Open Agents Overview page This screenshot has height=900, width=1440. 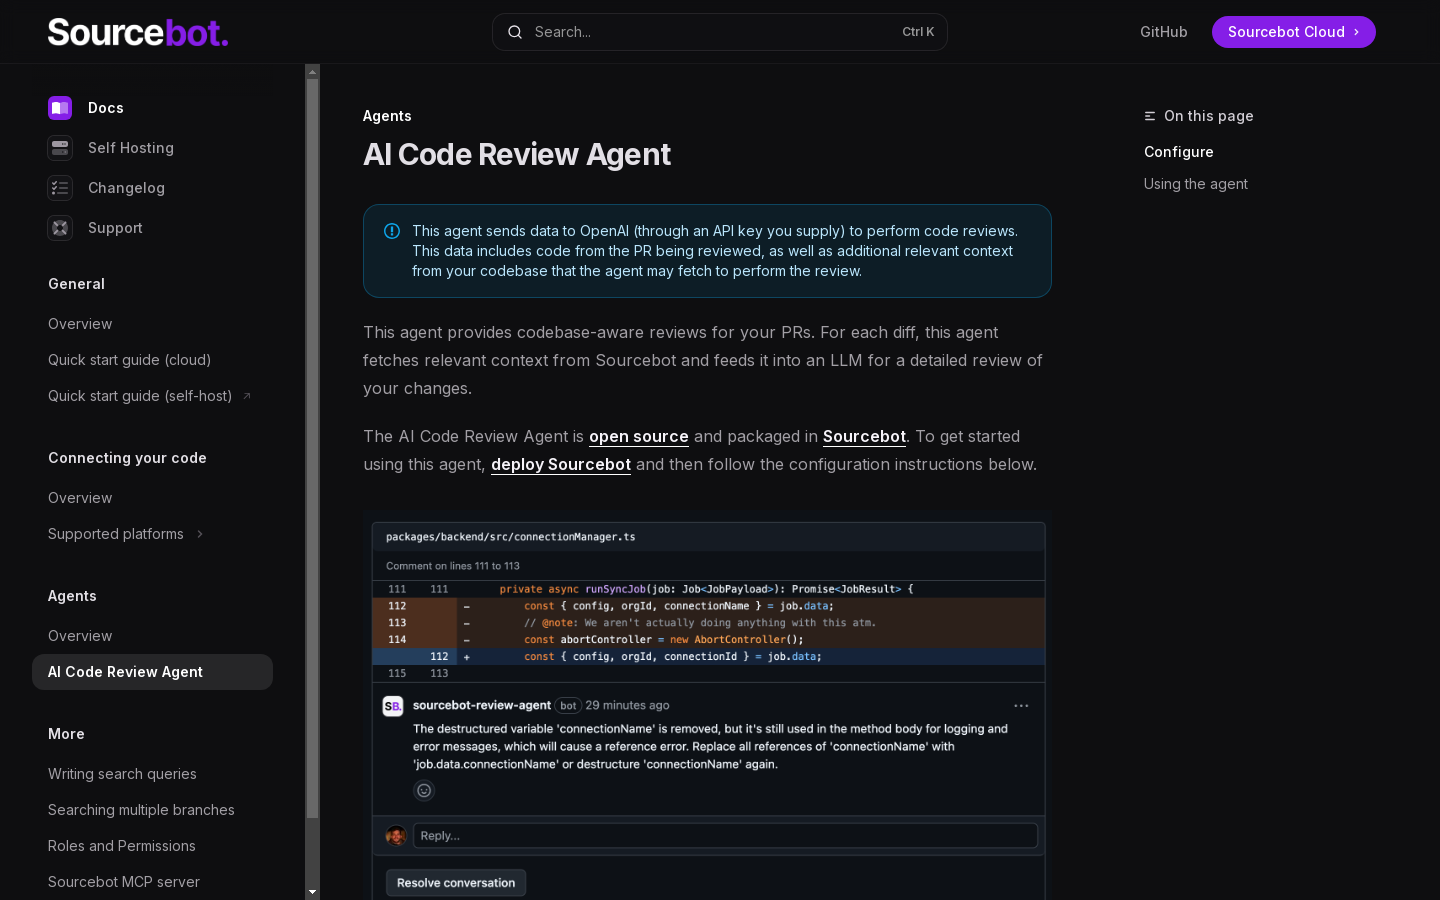[80, 636]
